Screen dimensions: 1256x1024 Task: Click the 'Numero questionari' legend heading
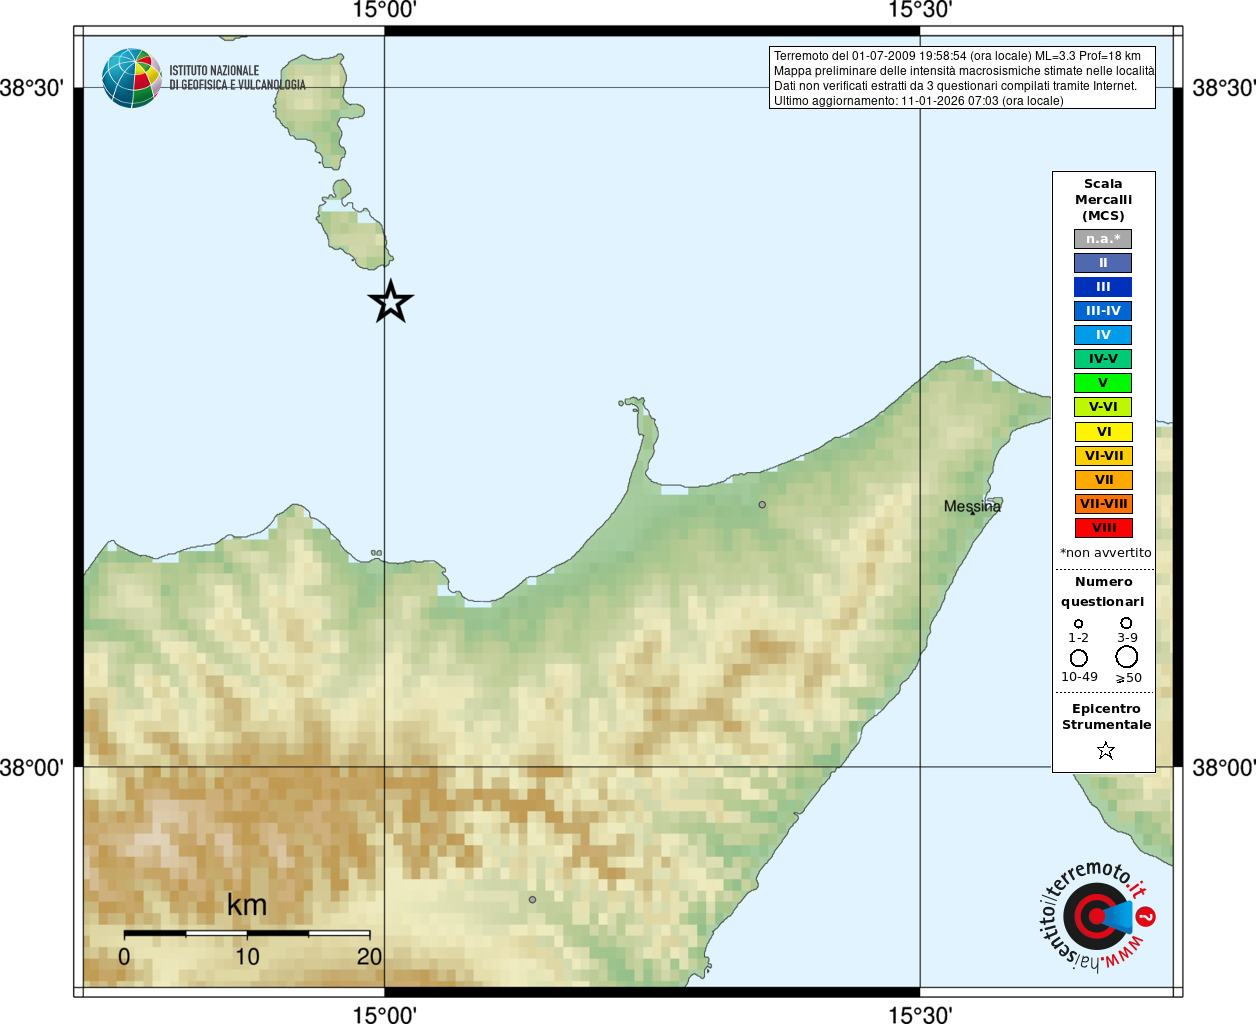[1103, 591]
